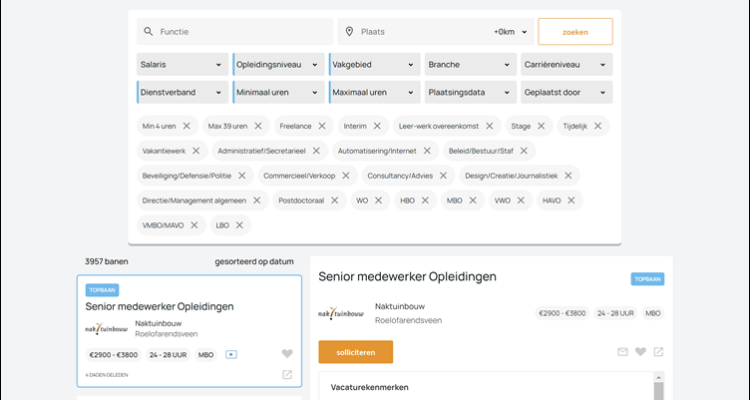Click the heart icon in the job detail panel
The image size is (750, 400).
[x=641, y=352]
